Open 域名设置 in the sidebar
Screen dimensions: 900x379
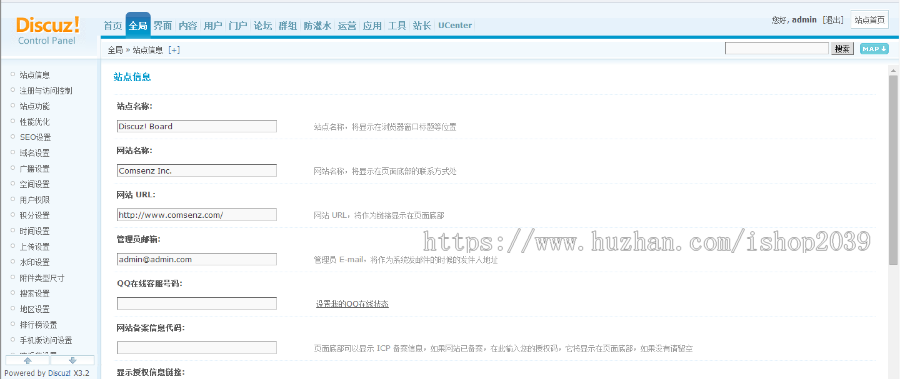34,153
